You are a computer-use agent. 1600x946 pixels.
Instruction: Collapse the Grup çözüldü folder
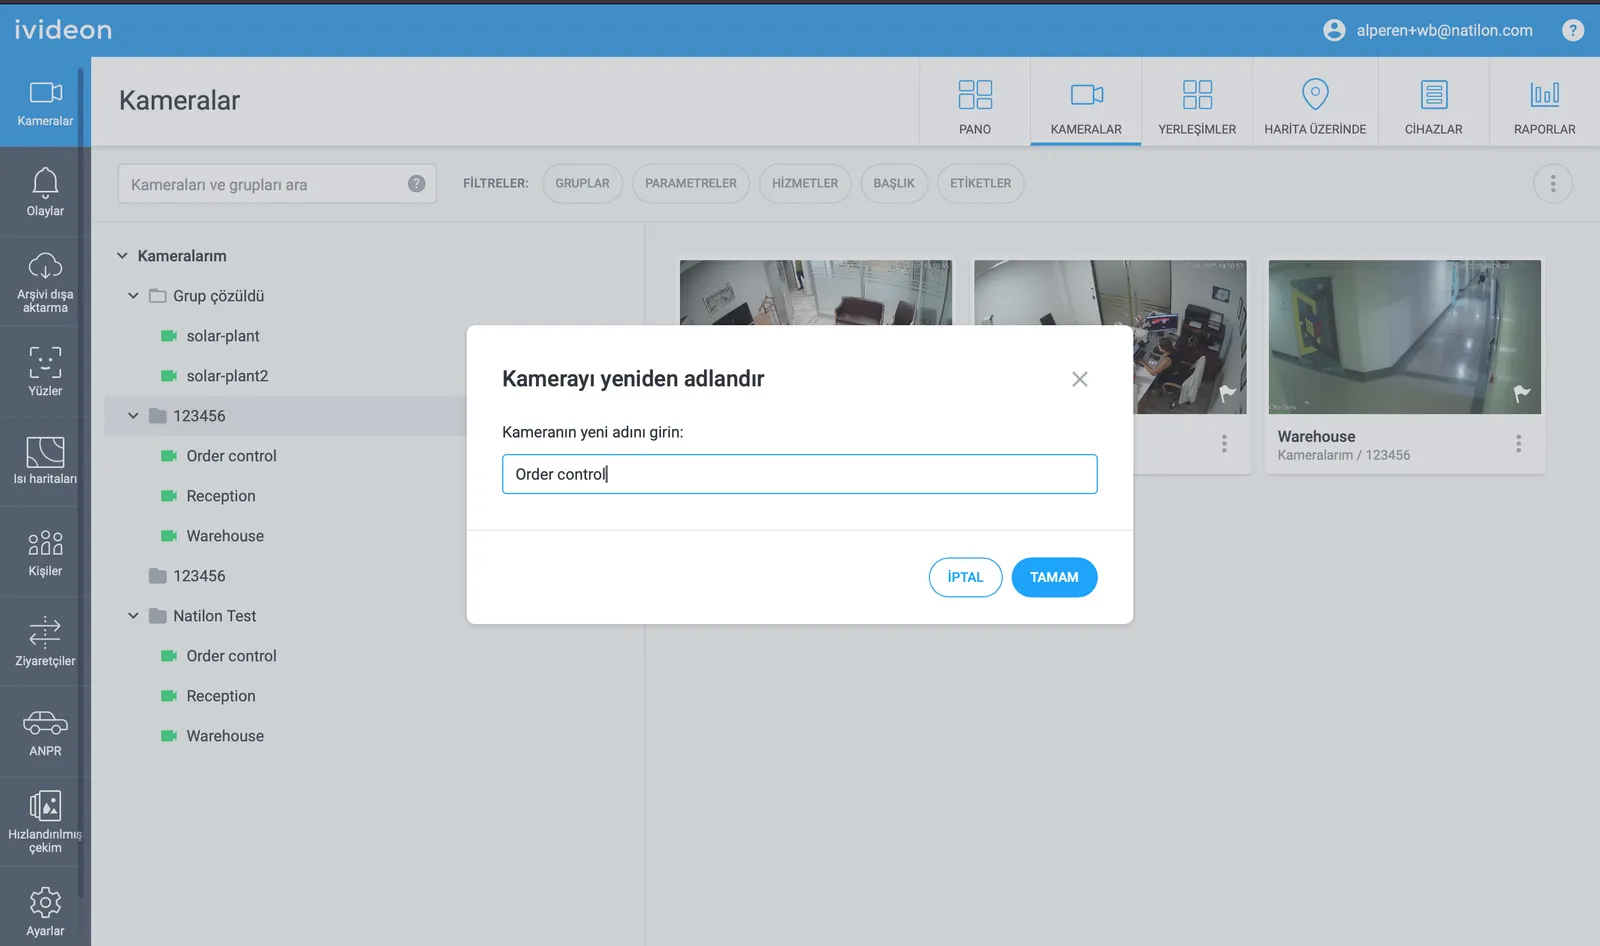coord(133,296)
